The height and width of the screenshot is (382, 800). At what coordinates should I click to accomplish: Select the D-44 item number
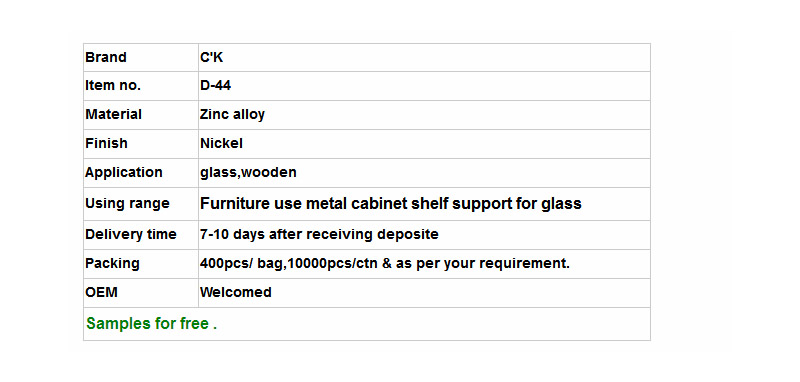215,86
